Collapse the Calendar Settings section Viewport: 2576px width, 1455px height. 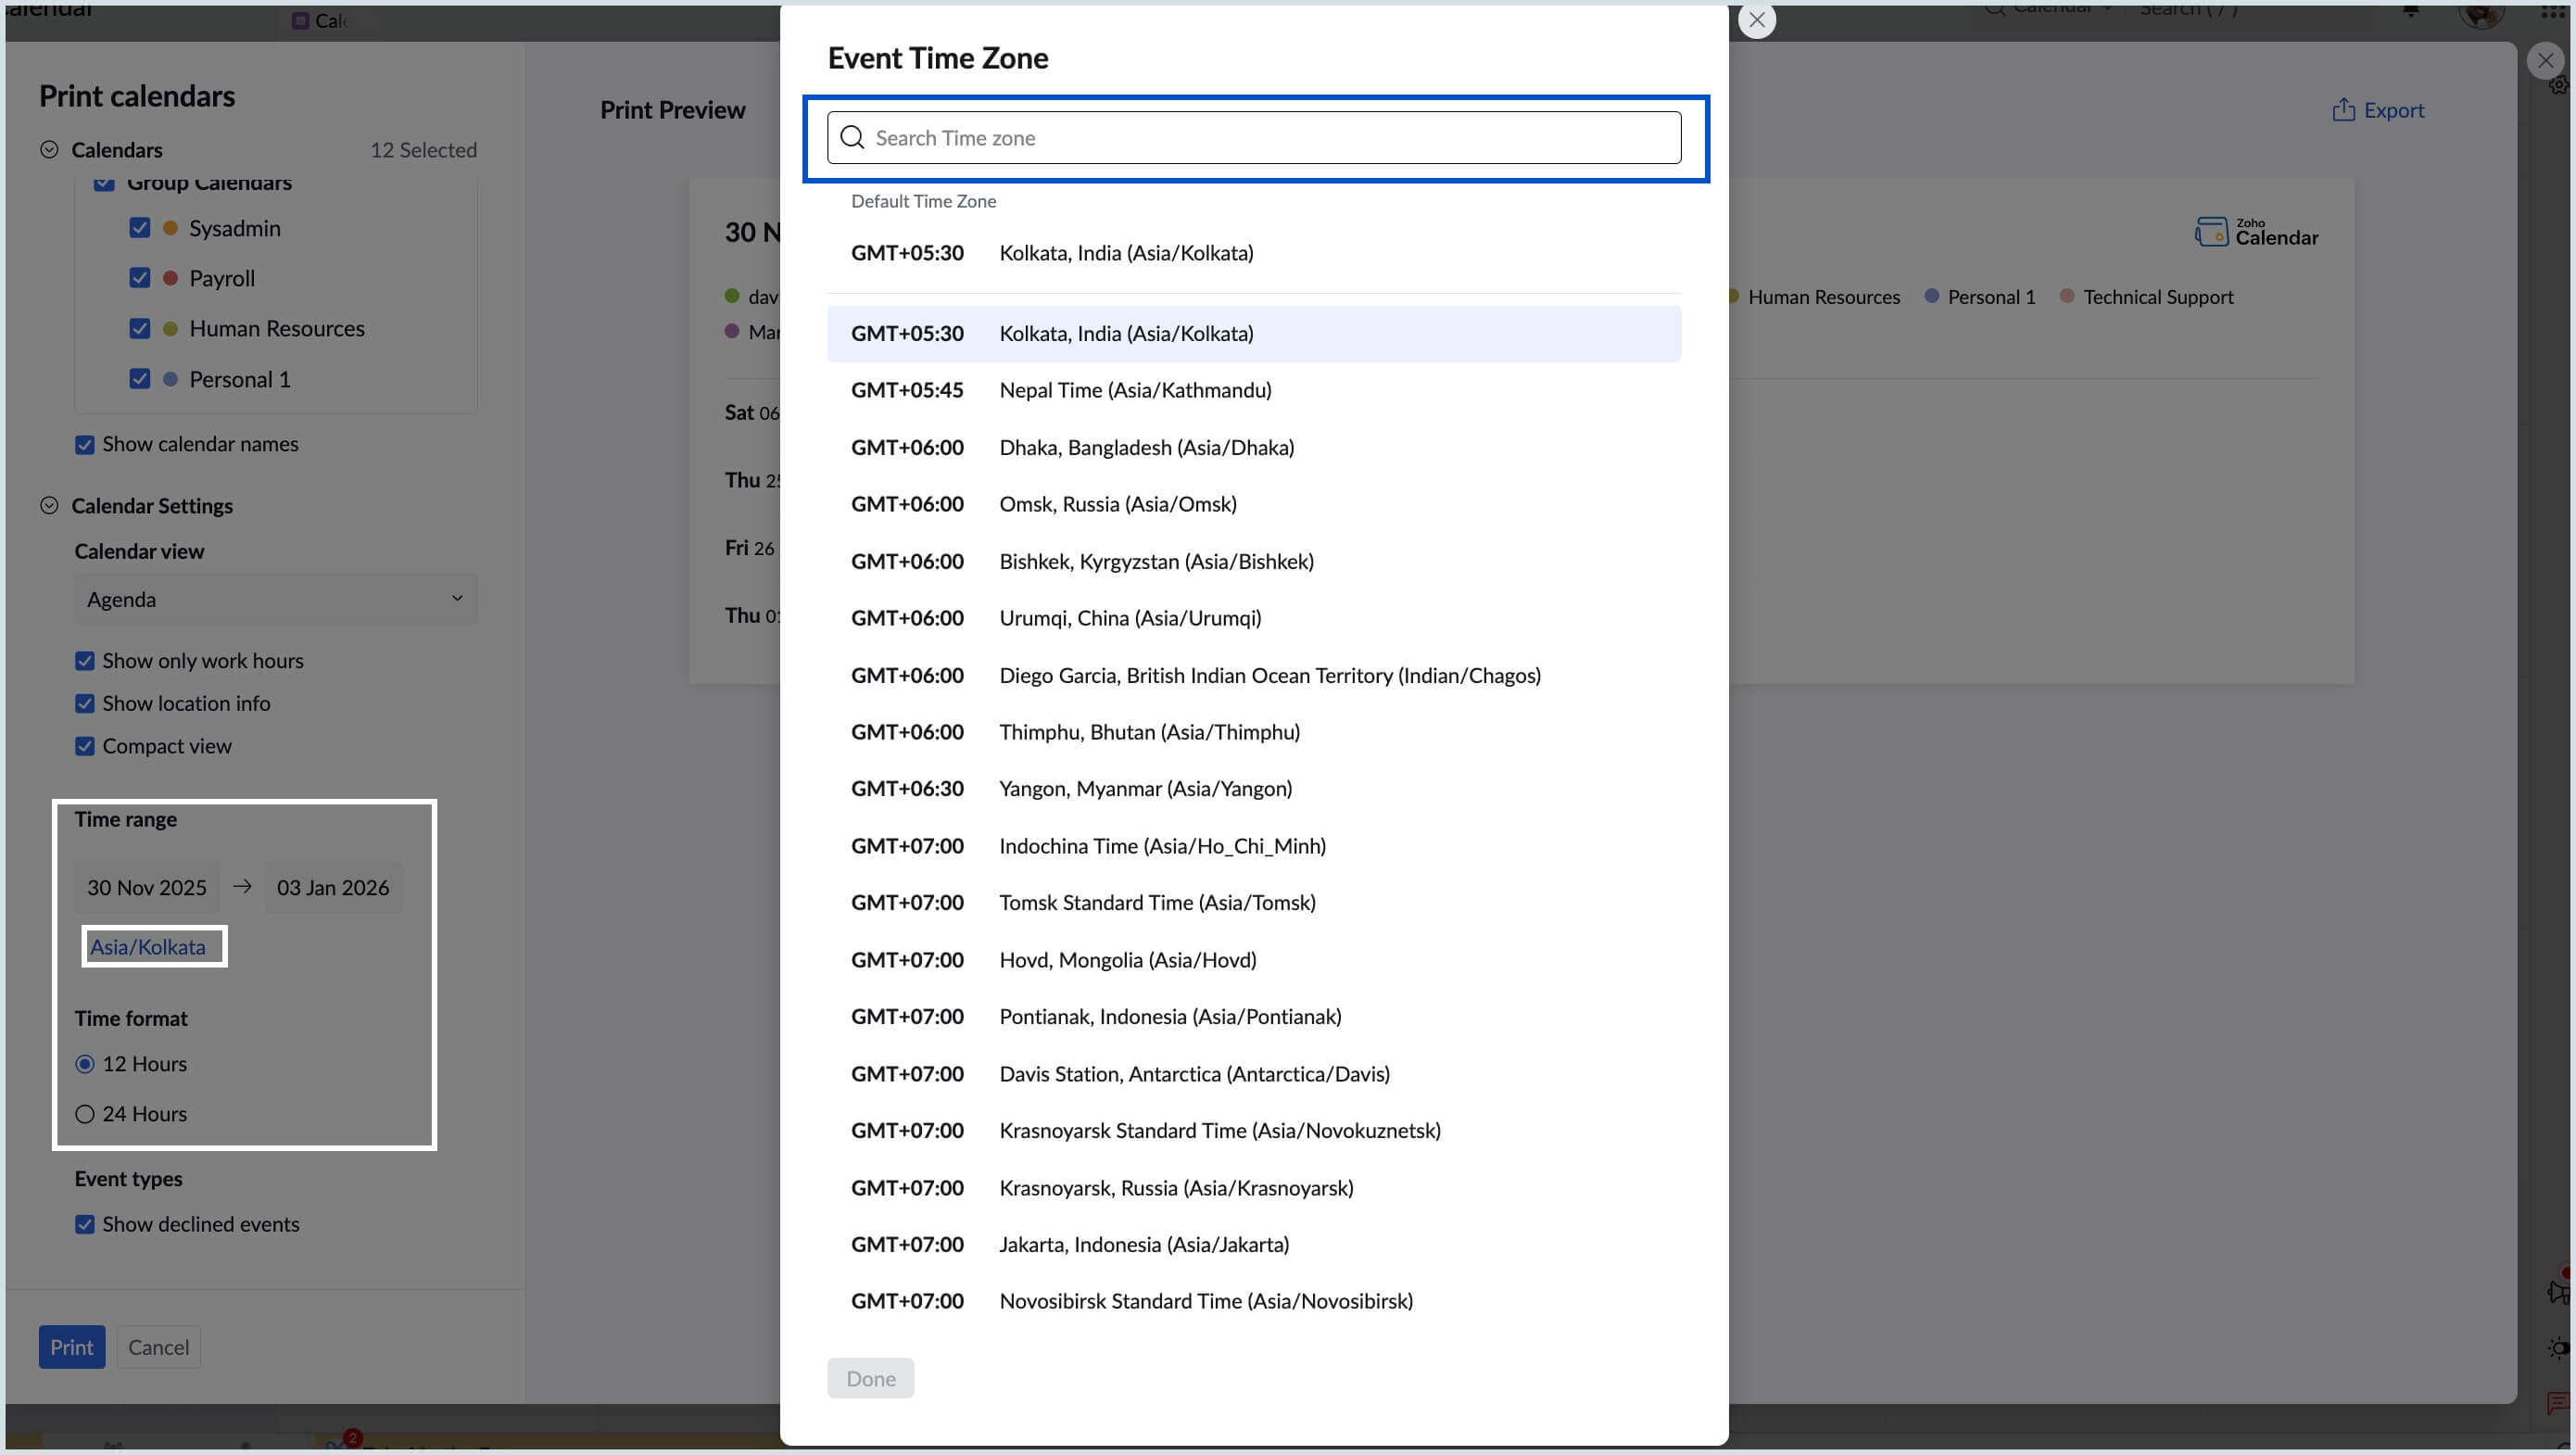coord(49,506)
